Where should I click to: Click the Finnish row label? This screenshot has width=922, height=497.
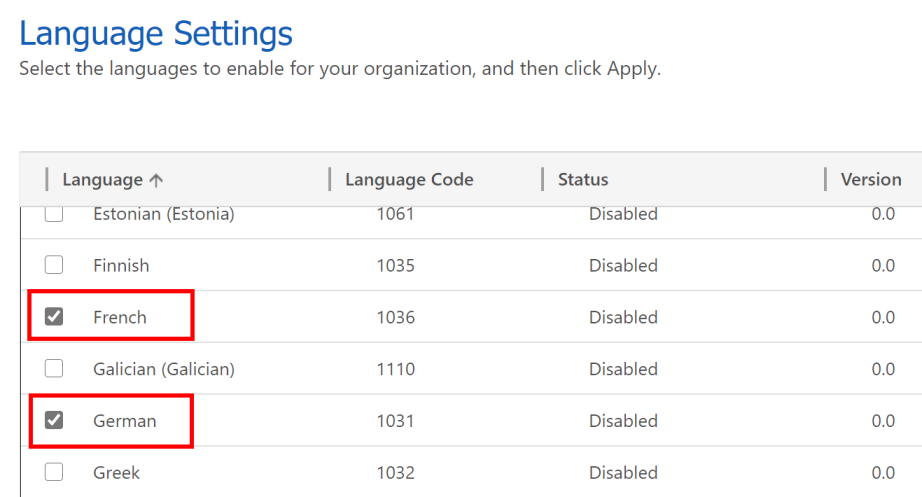click(121, 265)
